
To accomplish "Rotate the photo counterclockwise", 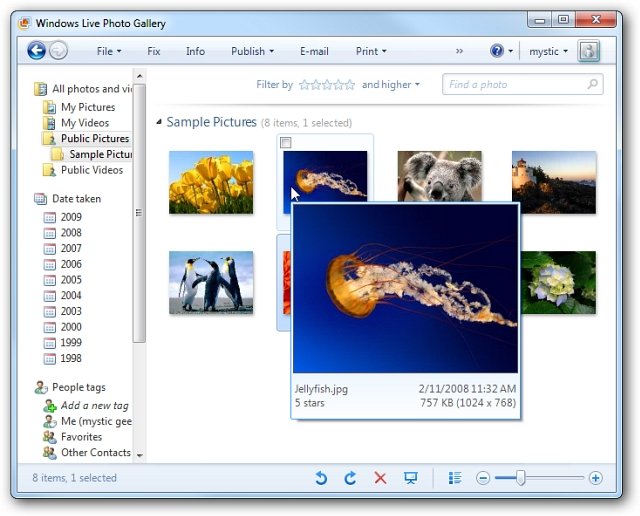I will [321, 478].
